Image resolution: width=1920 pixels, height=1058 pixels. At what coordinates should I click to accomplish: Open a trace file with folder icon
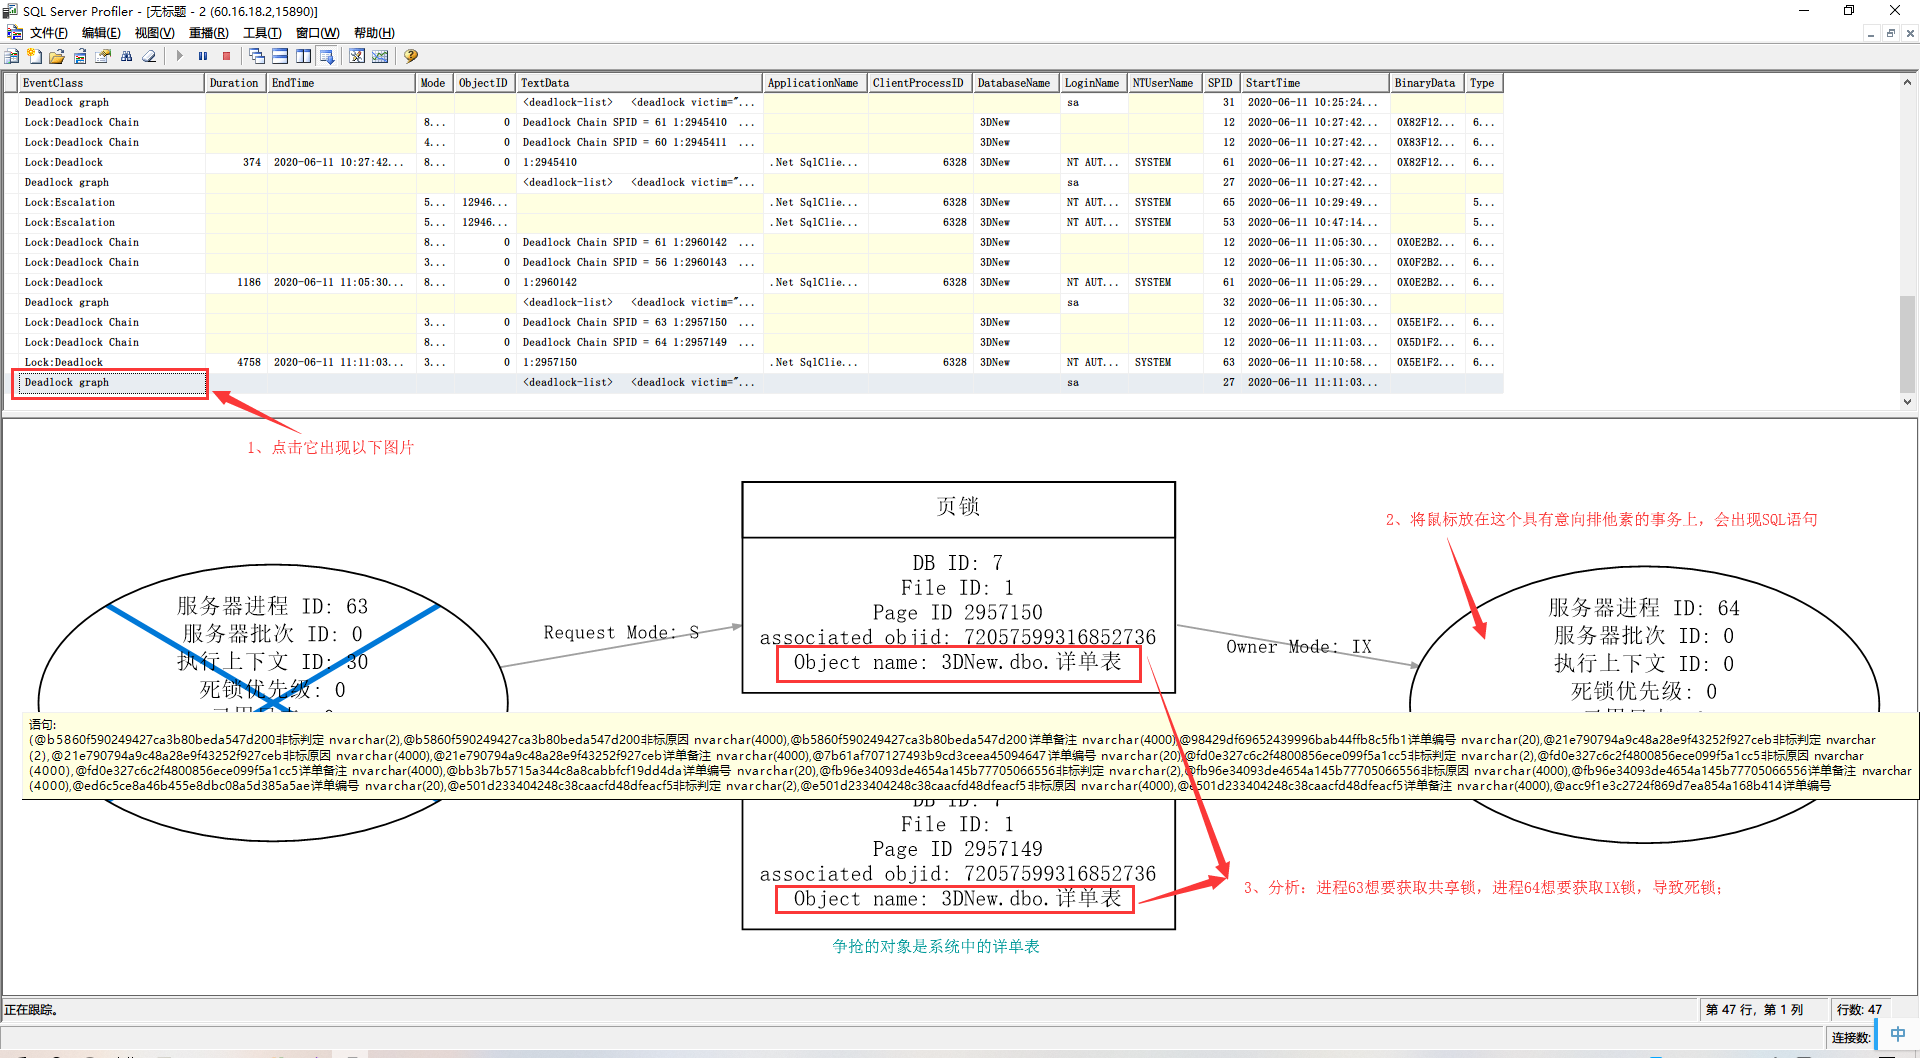click(x=57, y=56)
